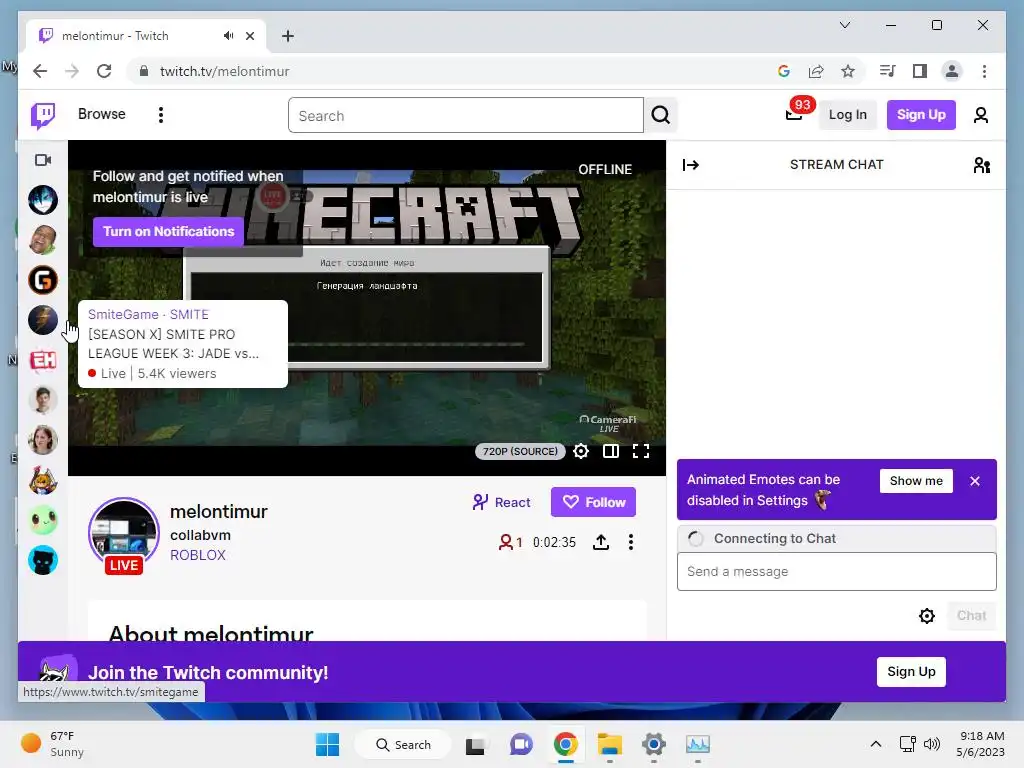
Task: Open the more options menu beside Browse
Action: click(161, 115)
